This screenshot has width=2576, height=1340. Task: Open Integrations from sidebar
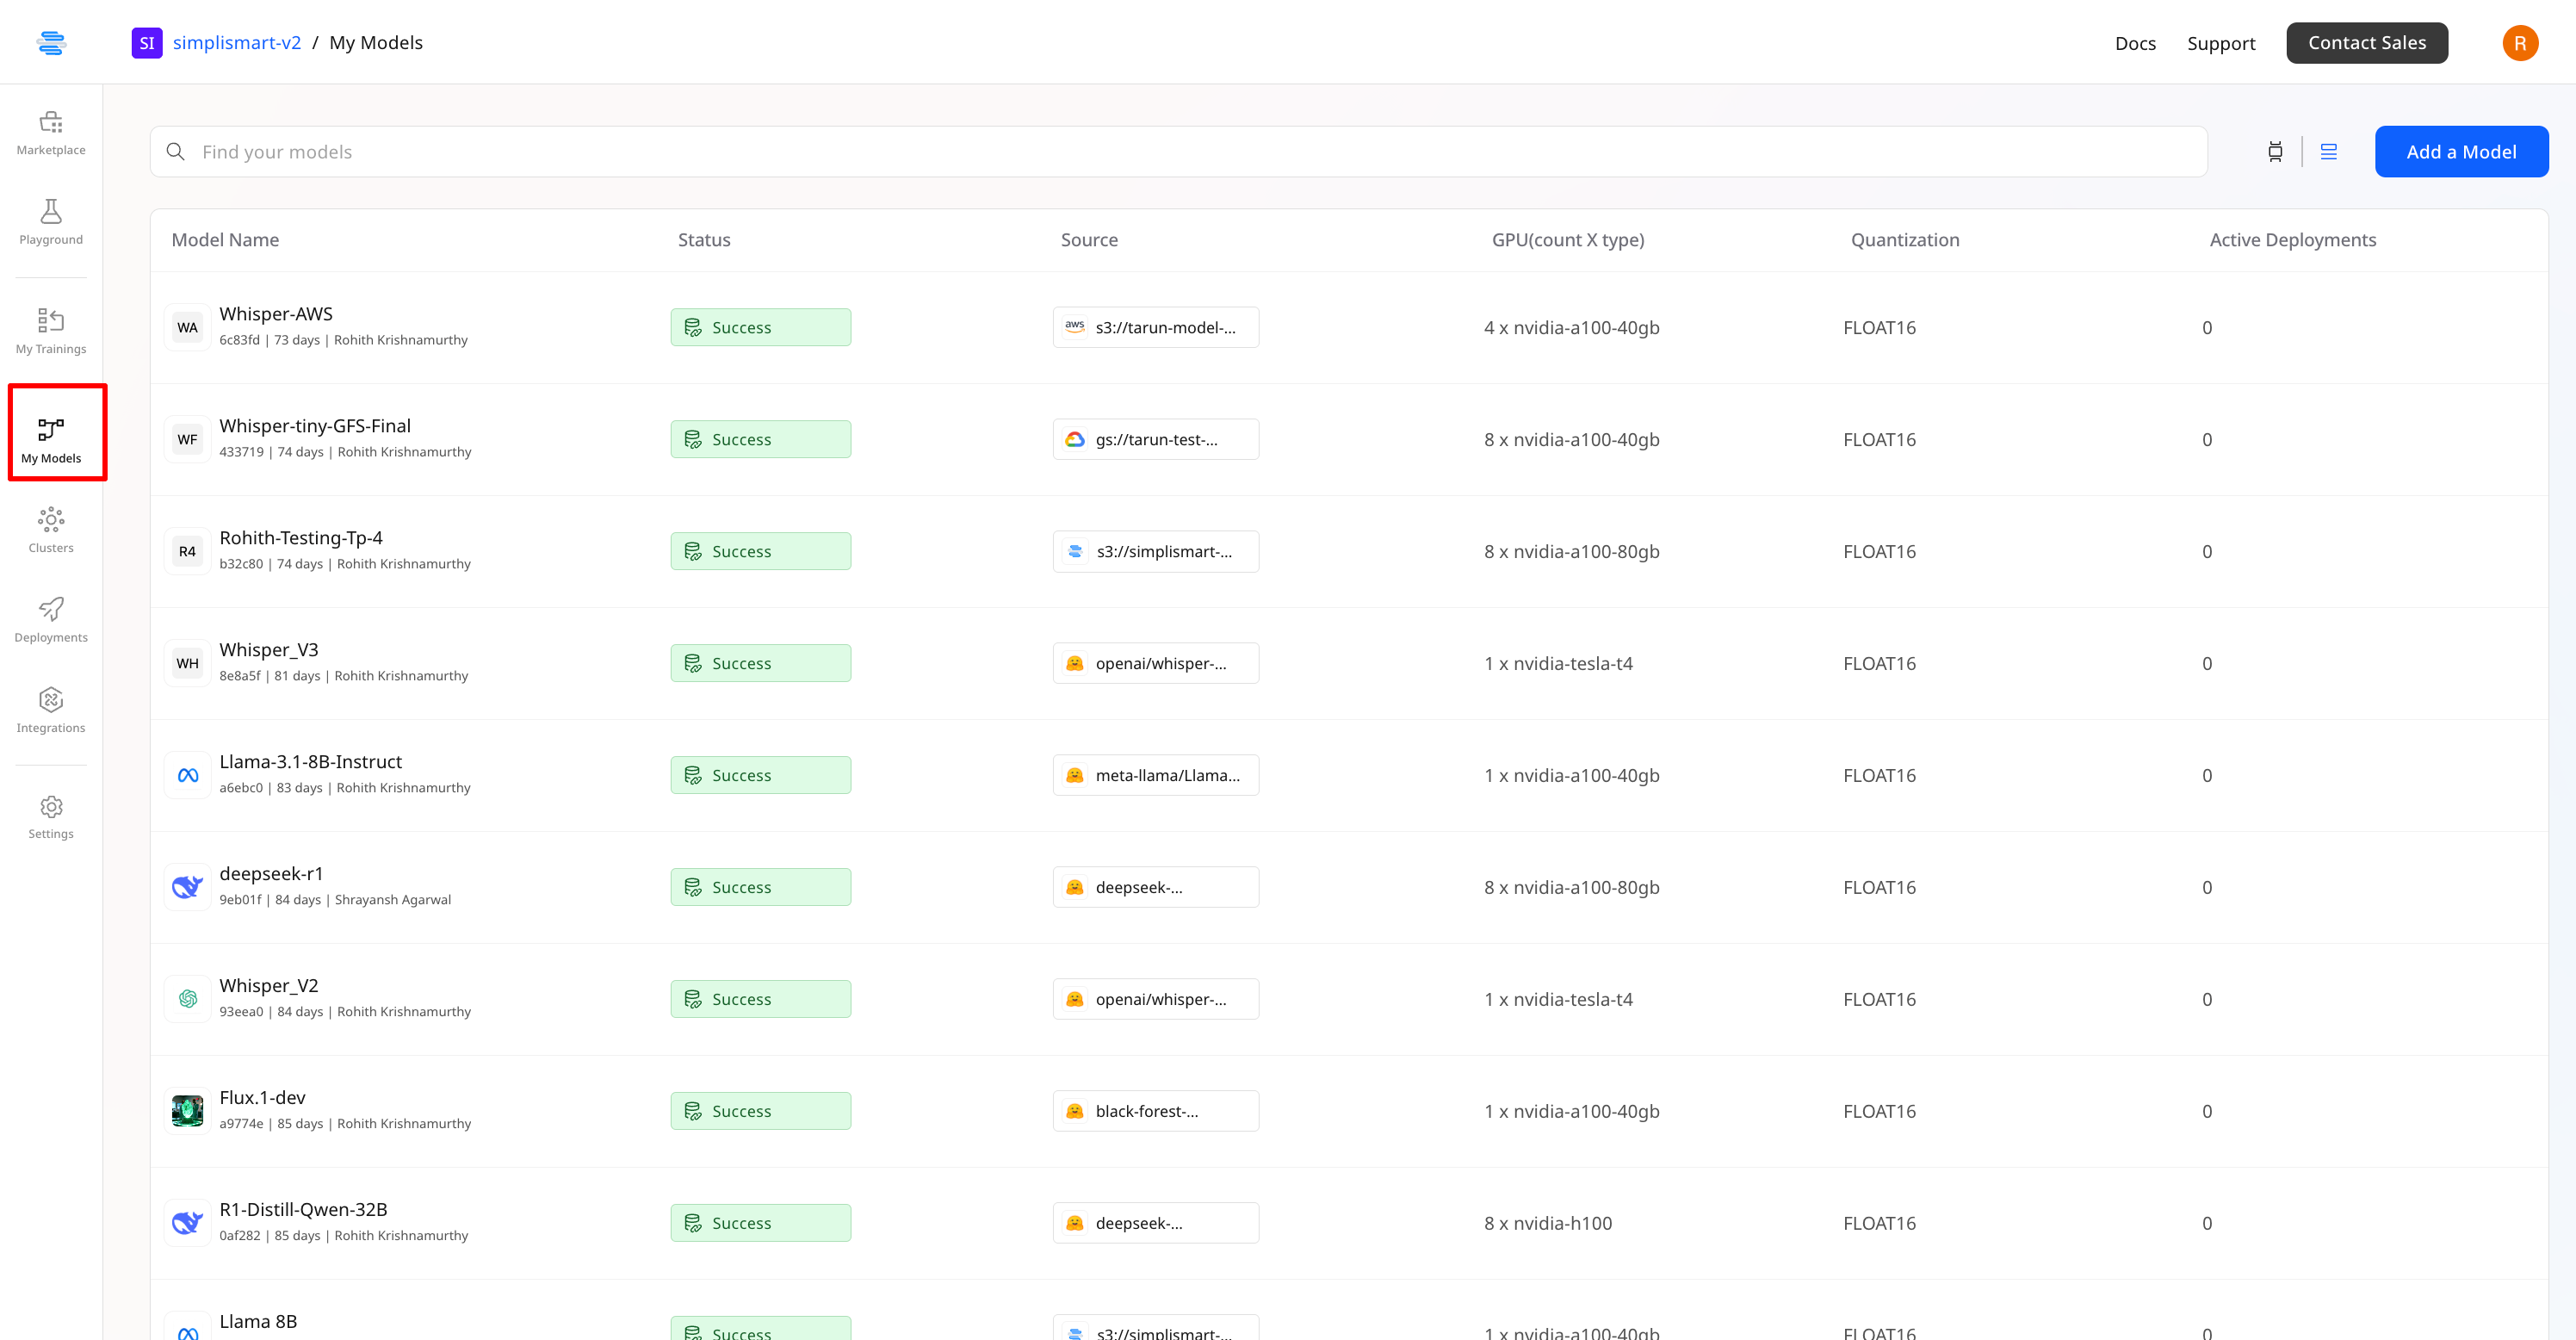tap(51, 710)
